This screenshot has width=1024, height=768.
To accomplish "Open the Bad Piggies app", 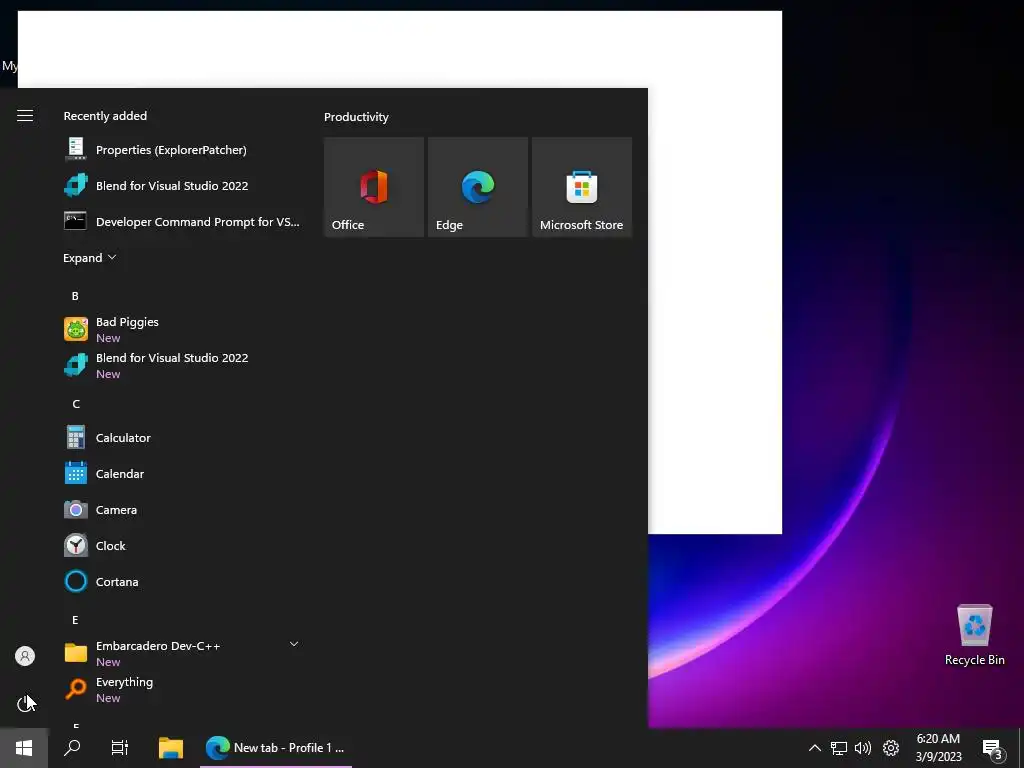I will [x=182, y=329].
